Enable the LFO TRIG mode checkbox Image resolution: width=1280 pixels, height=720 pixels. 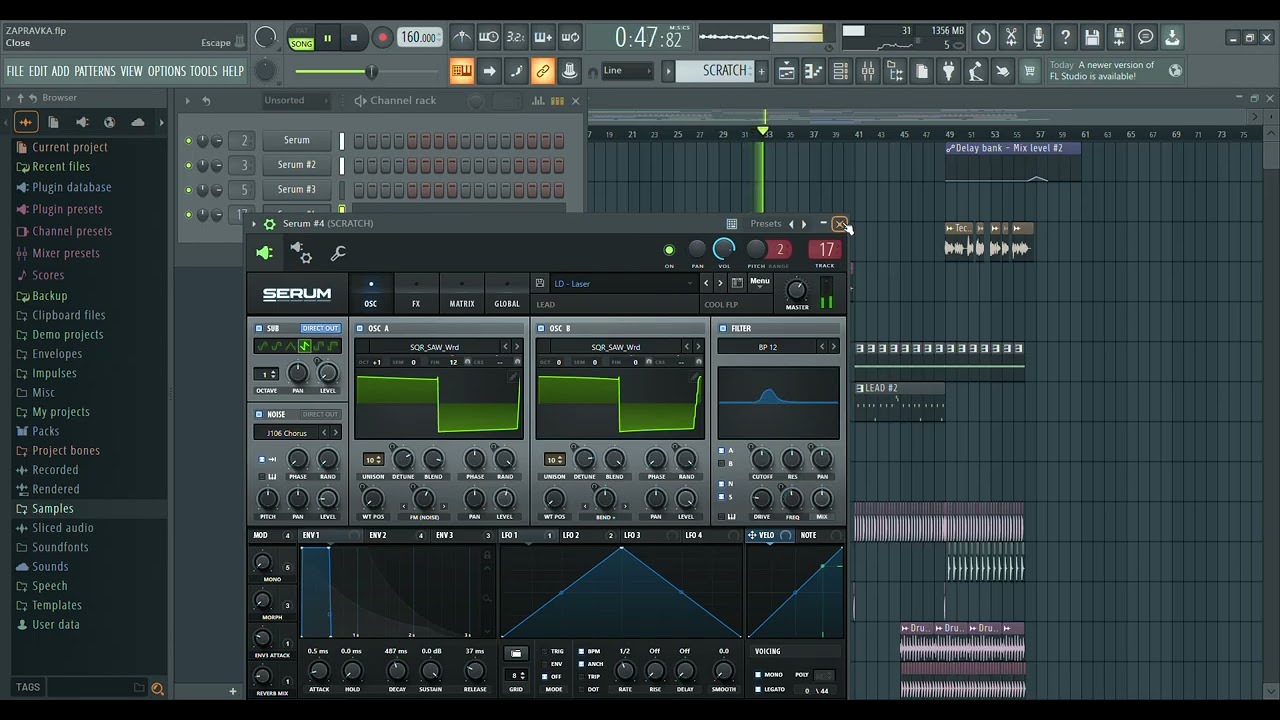point(544,651)
